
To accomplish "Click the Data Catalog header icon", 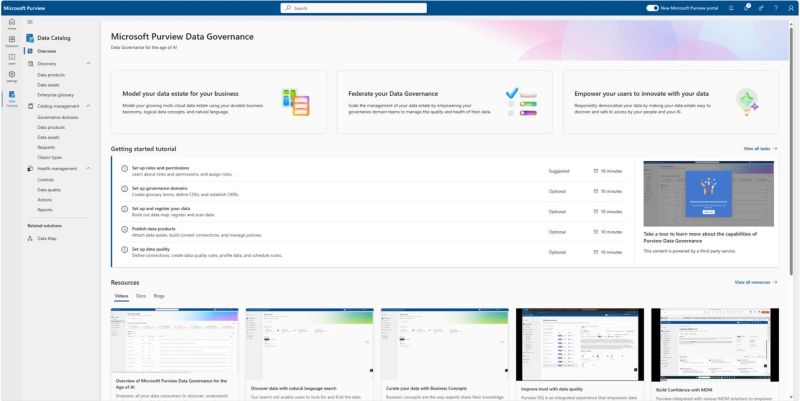I will pyautogui.click(x=30, y=38).
